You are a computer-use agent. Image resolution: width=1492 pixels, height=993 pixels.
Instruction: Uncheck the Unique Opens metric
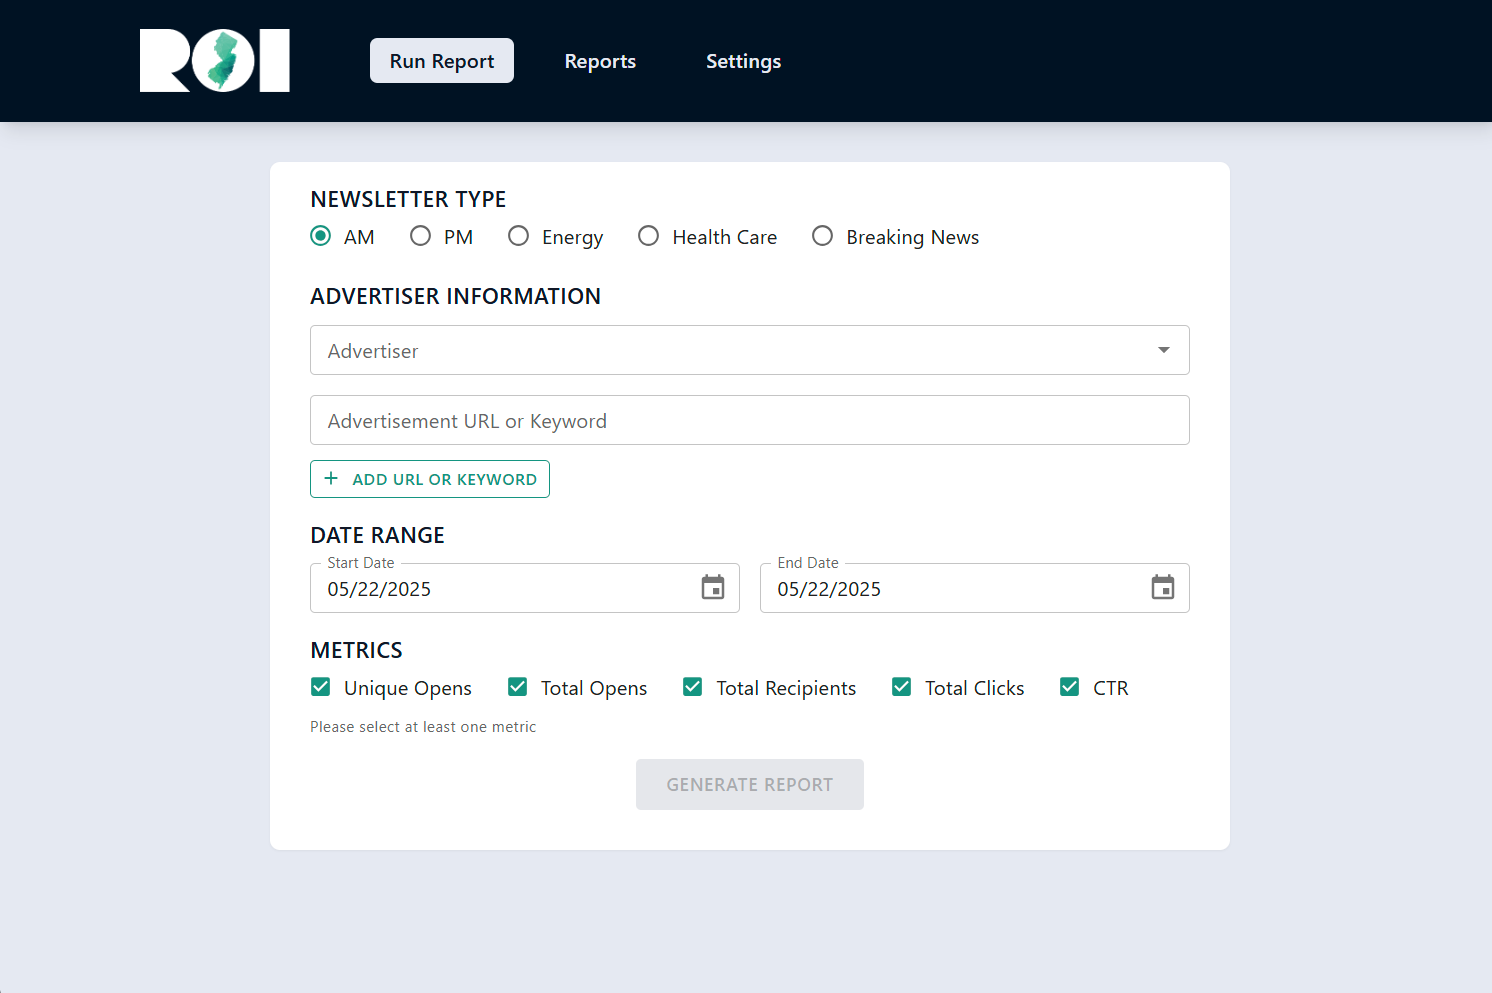click(x=321, y=687)
